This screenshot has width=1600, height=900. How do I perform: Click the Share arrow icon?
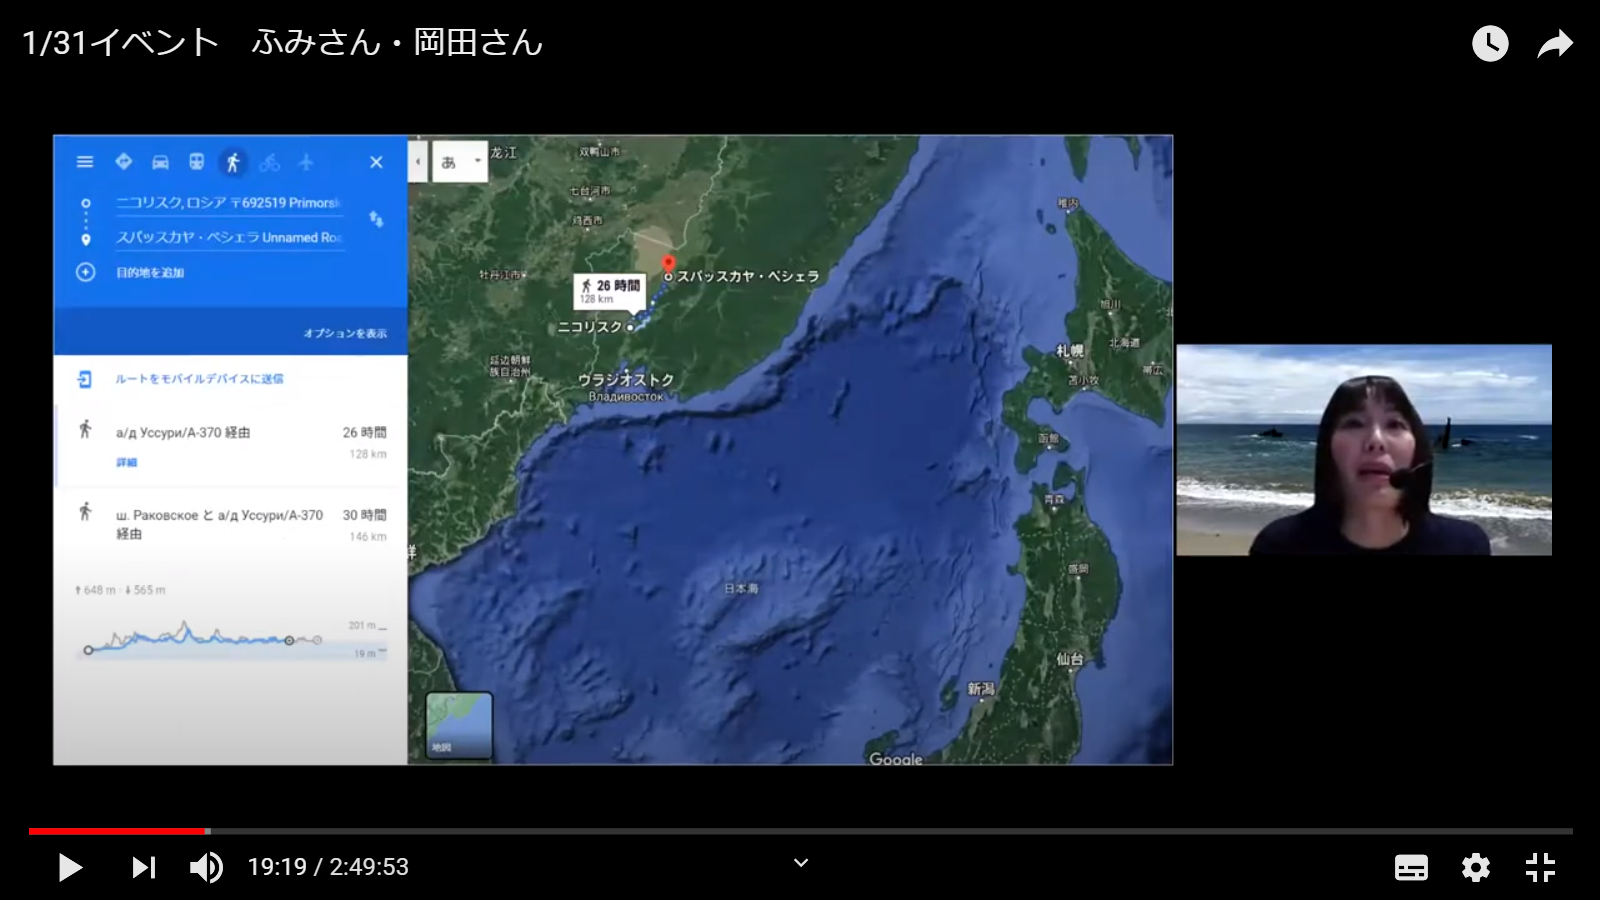[x=1555, y=43]
